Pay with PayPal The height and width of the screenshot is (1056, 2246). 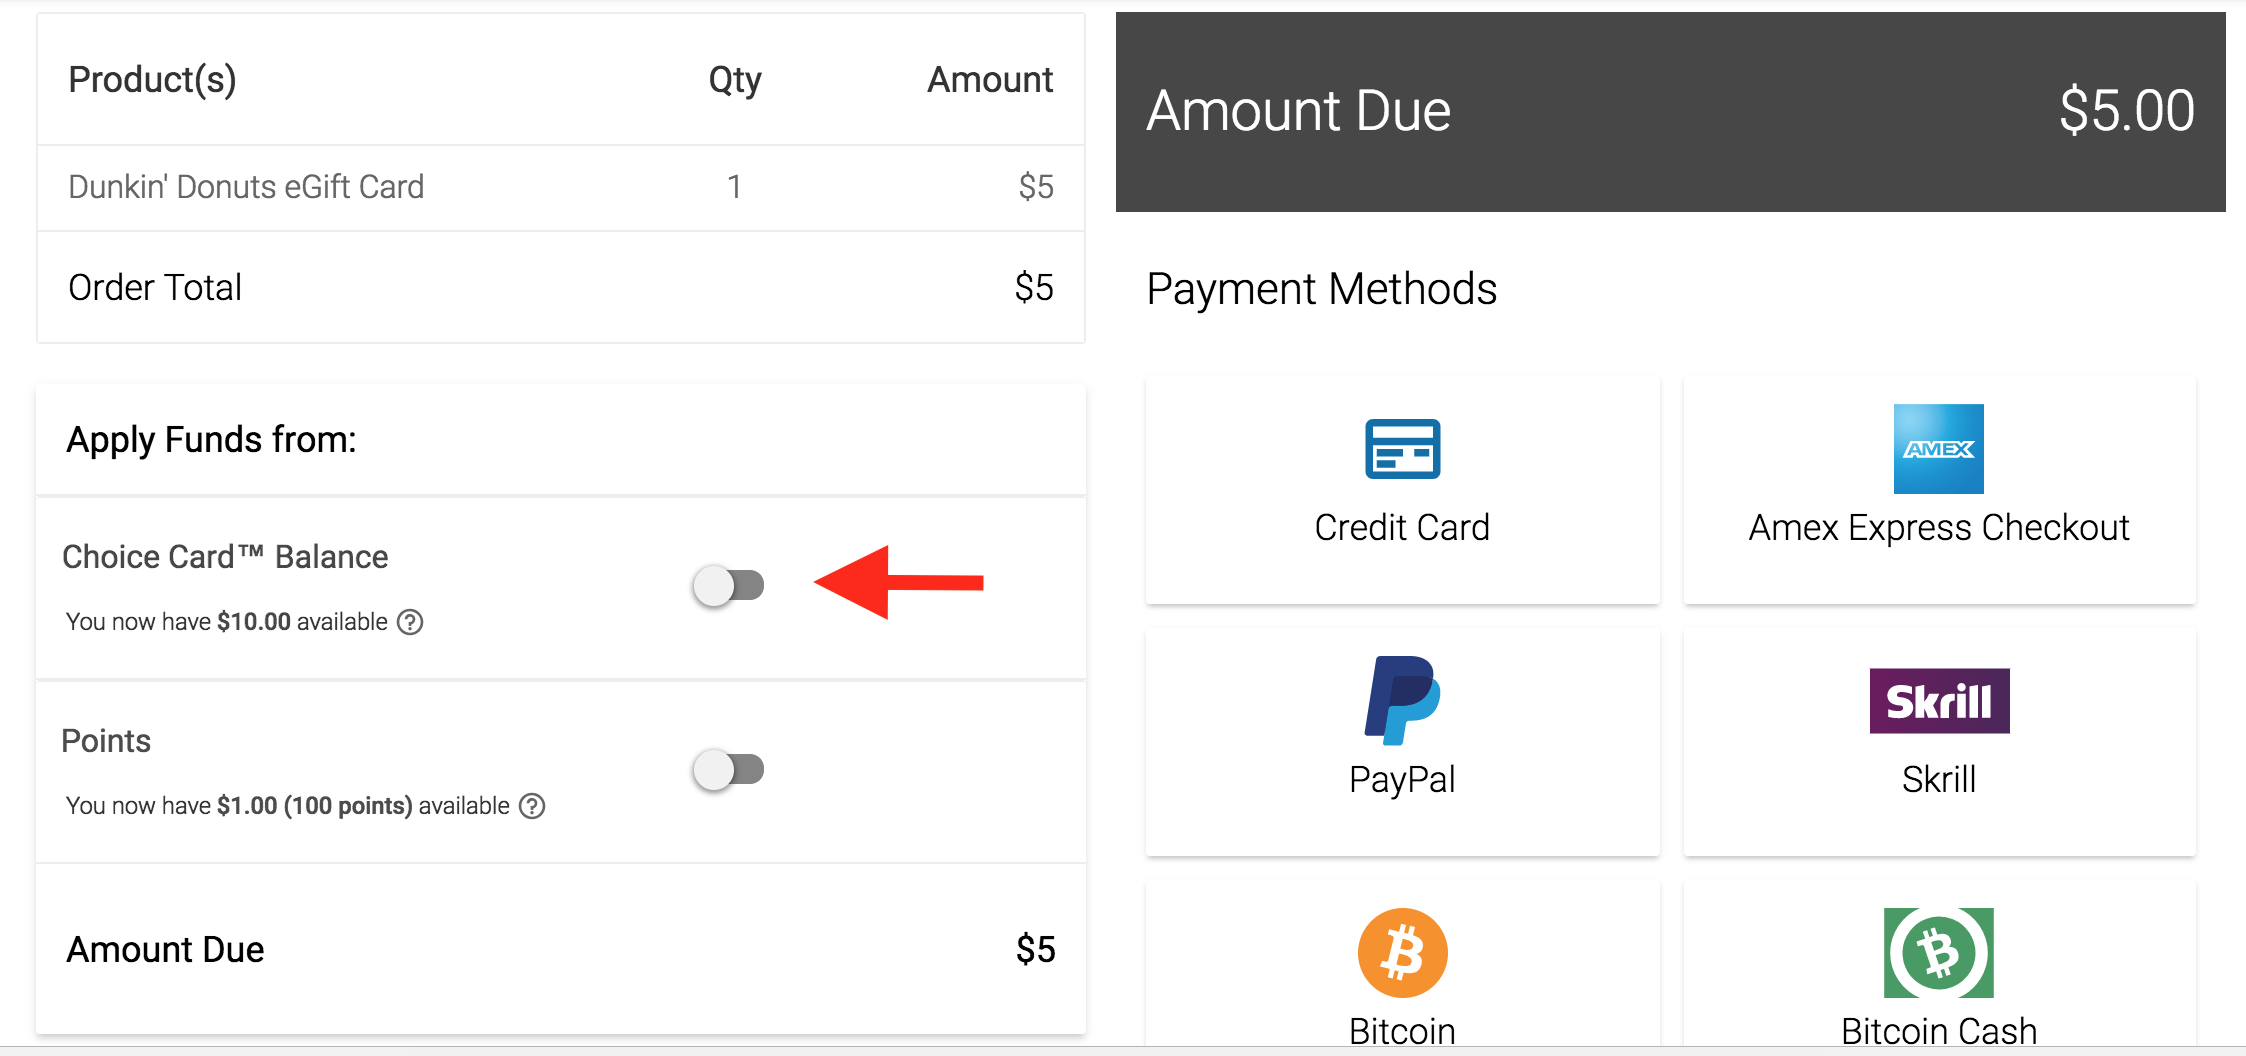click(1402, 742)
